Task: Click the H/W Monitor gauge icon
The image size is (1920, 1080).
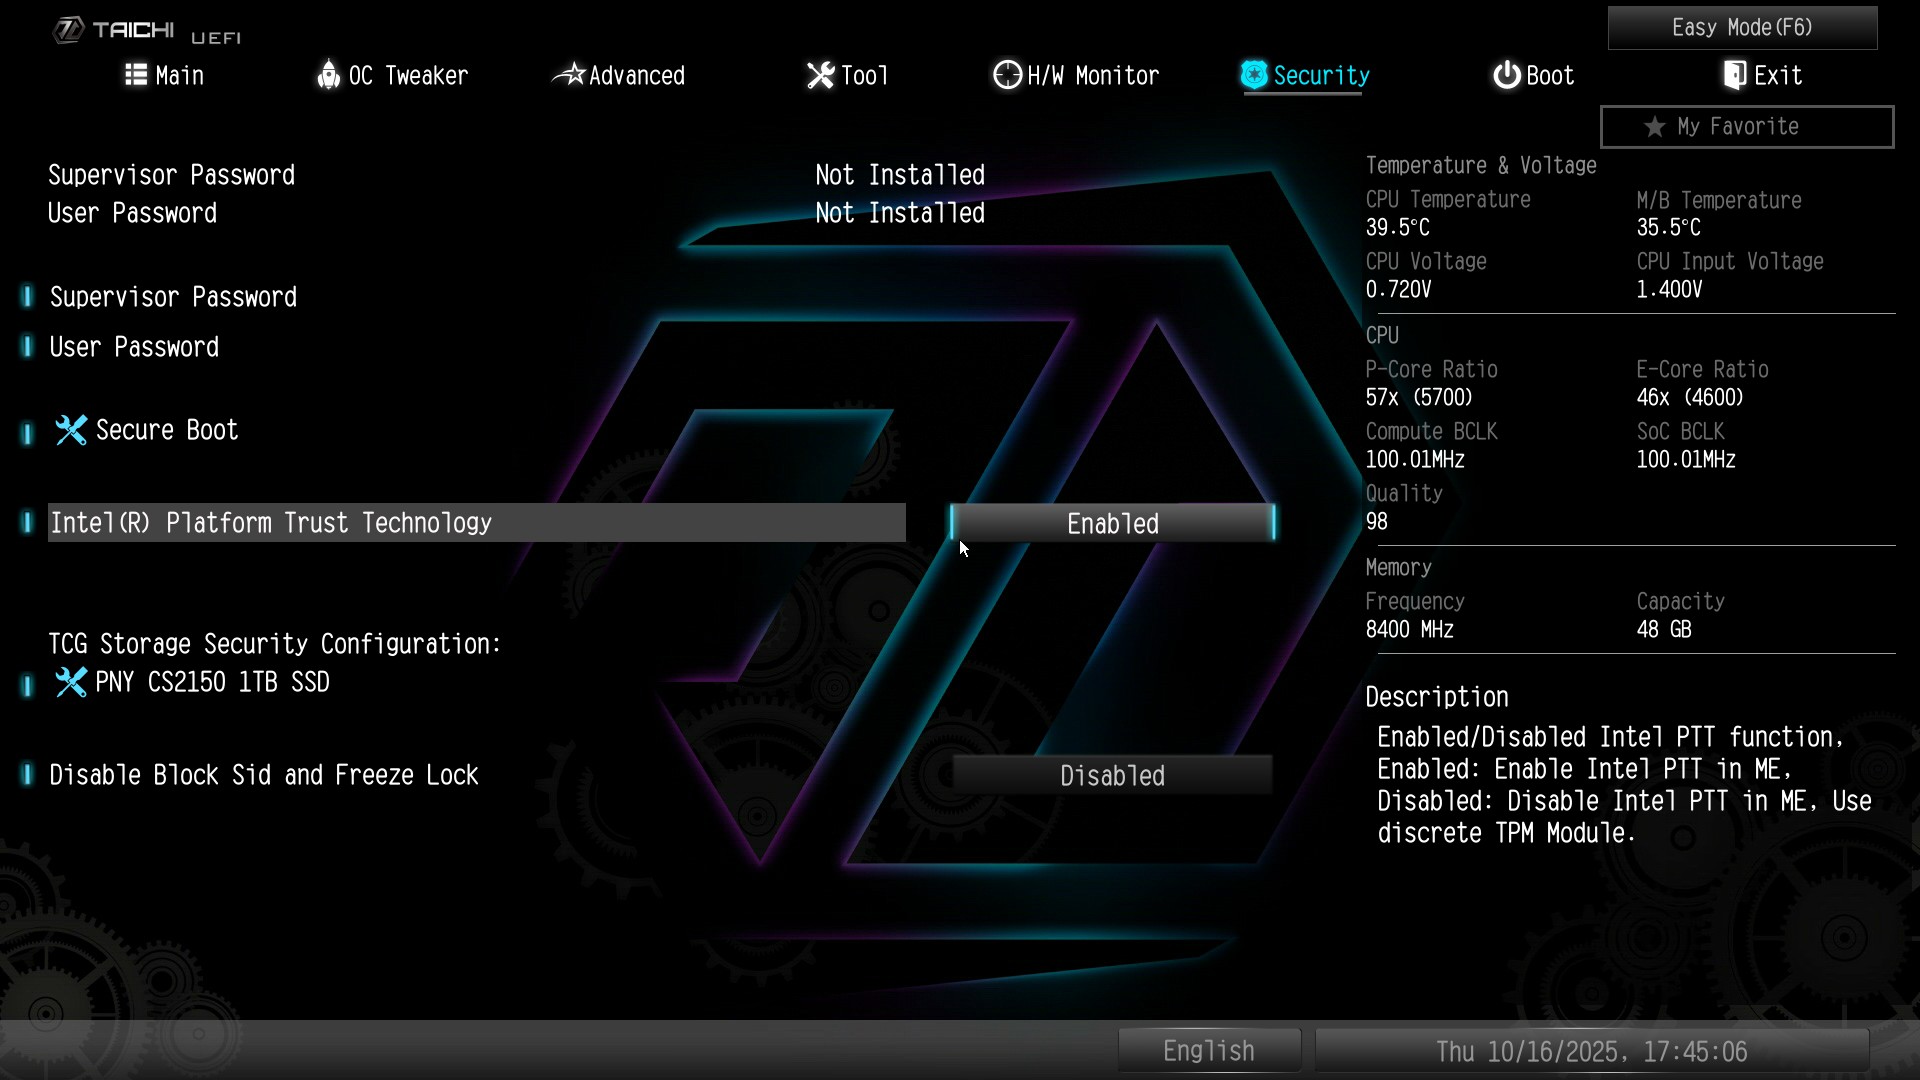Action: (x=1007, y=75)
